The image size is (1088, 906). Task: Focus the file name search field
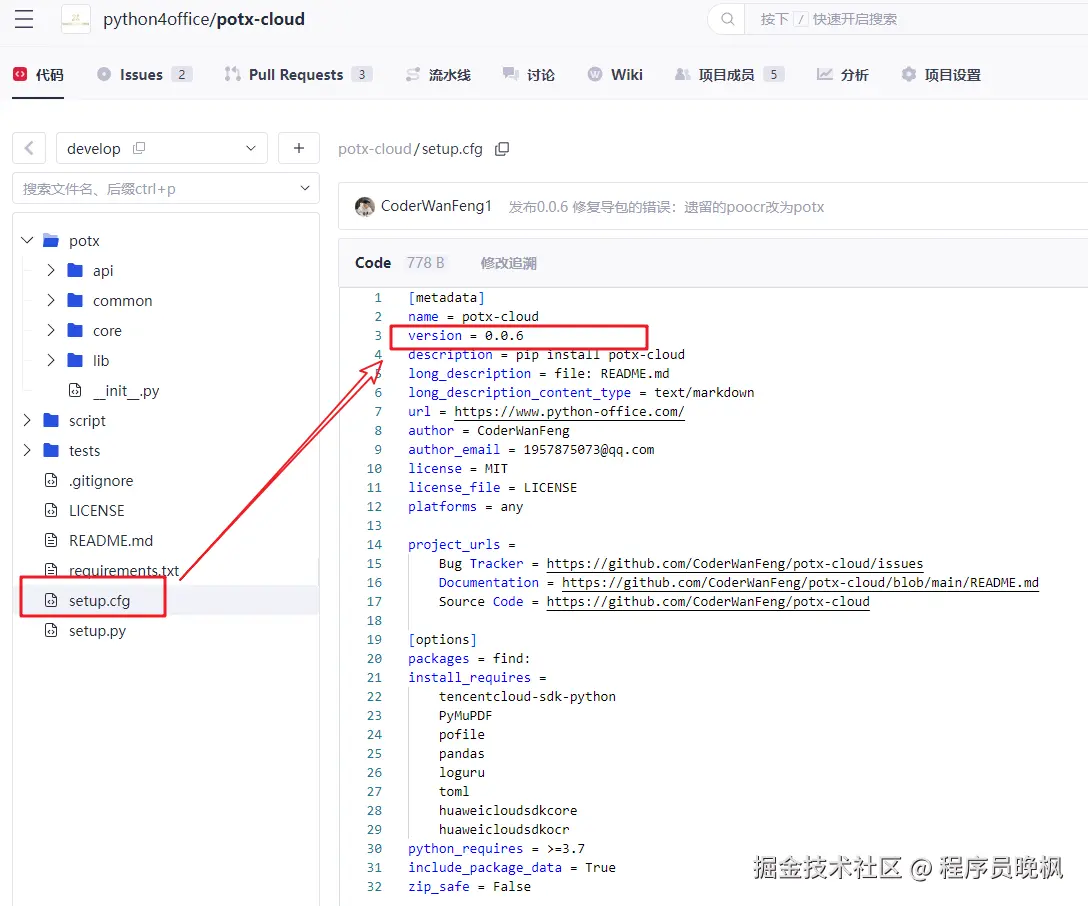(x=166, y=188)
